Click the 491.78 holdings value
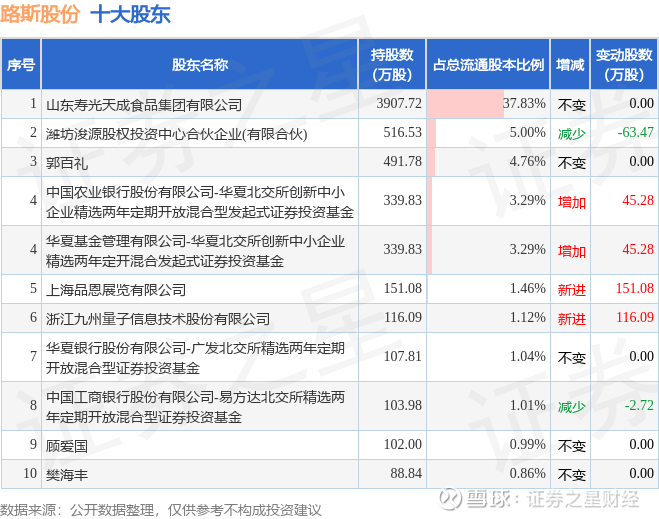Image resolution: width=659 pixels, height=519 pixels. tap(402, 161)
